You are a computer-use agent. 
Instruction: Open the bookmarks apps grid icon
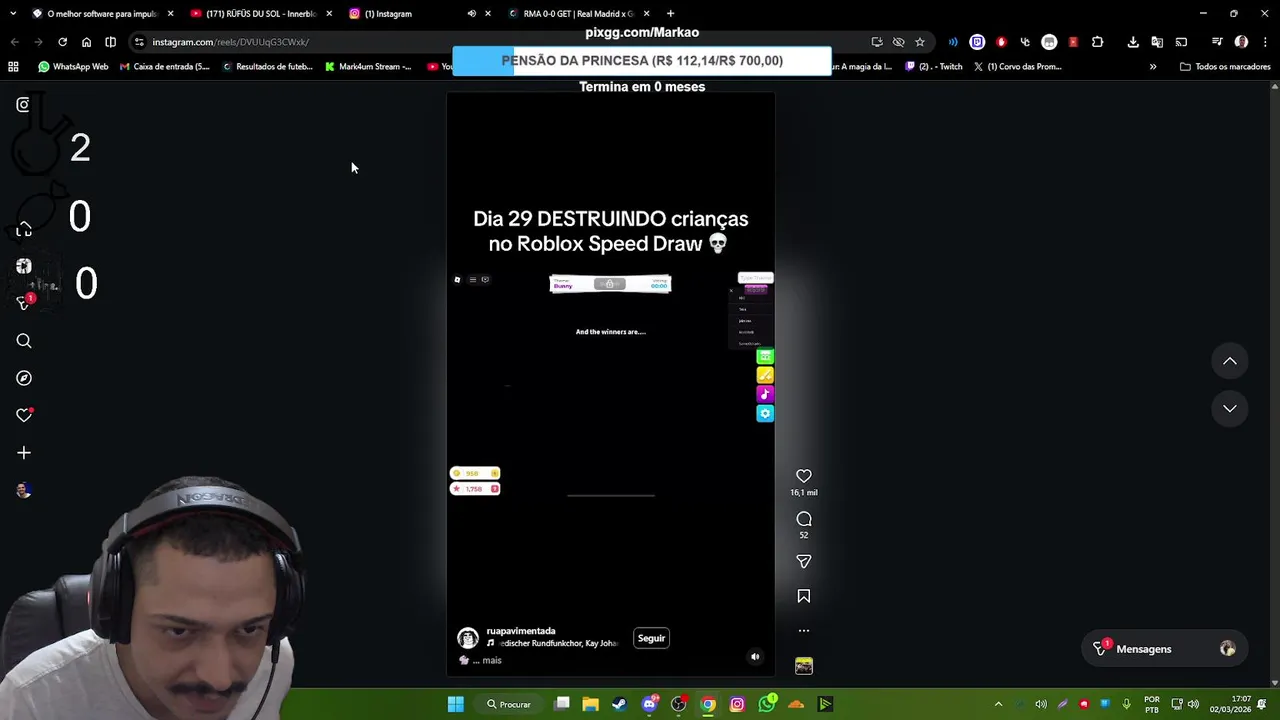(13, 67)
